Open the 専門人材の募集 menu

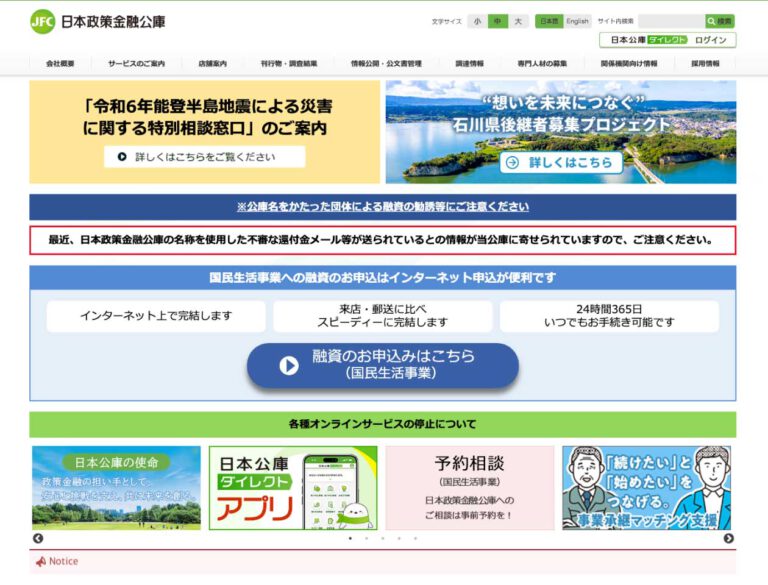pos(542,64)
